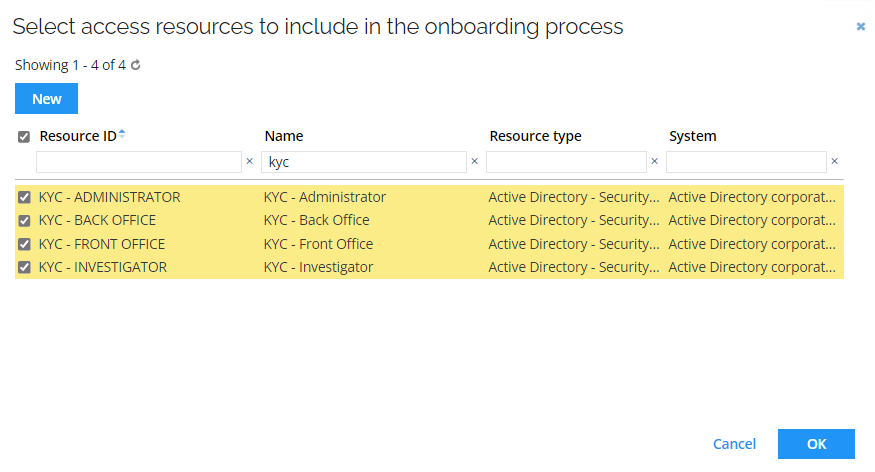The height and width of the screenshot is (472, 875).
Task: Uncheck KYC - INVESTIGATOR checkbox
Action: point(24,267)
